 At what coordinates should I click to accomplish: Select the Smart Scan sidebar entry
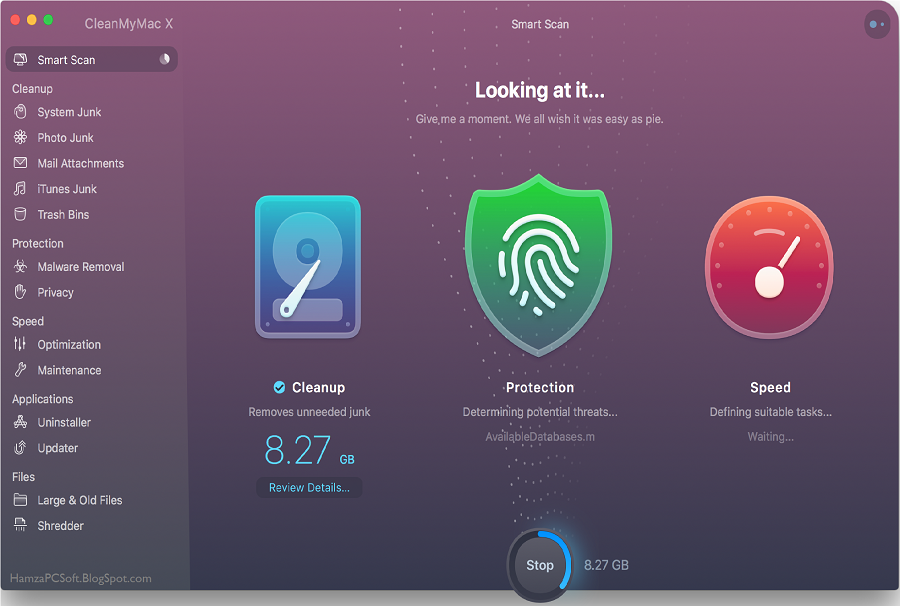[x=92, y=59]
